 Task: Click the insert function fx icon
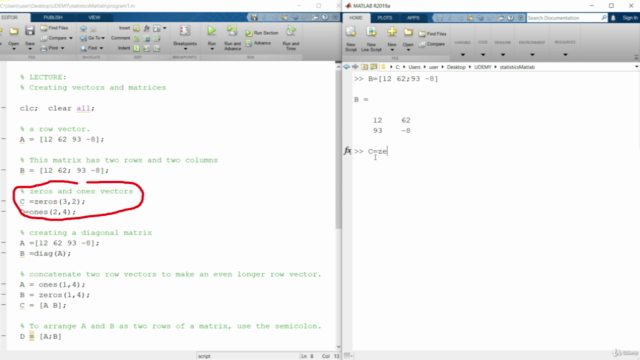pos(147,28)
